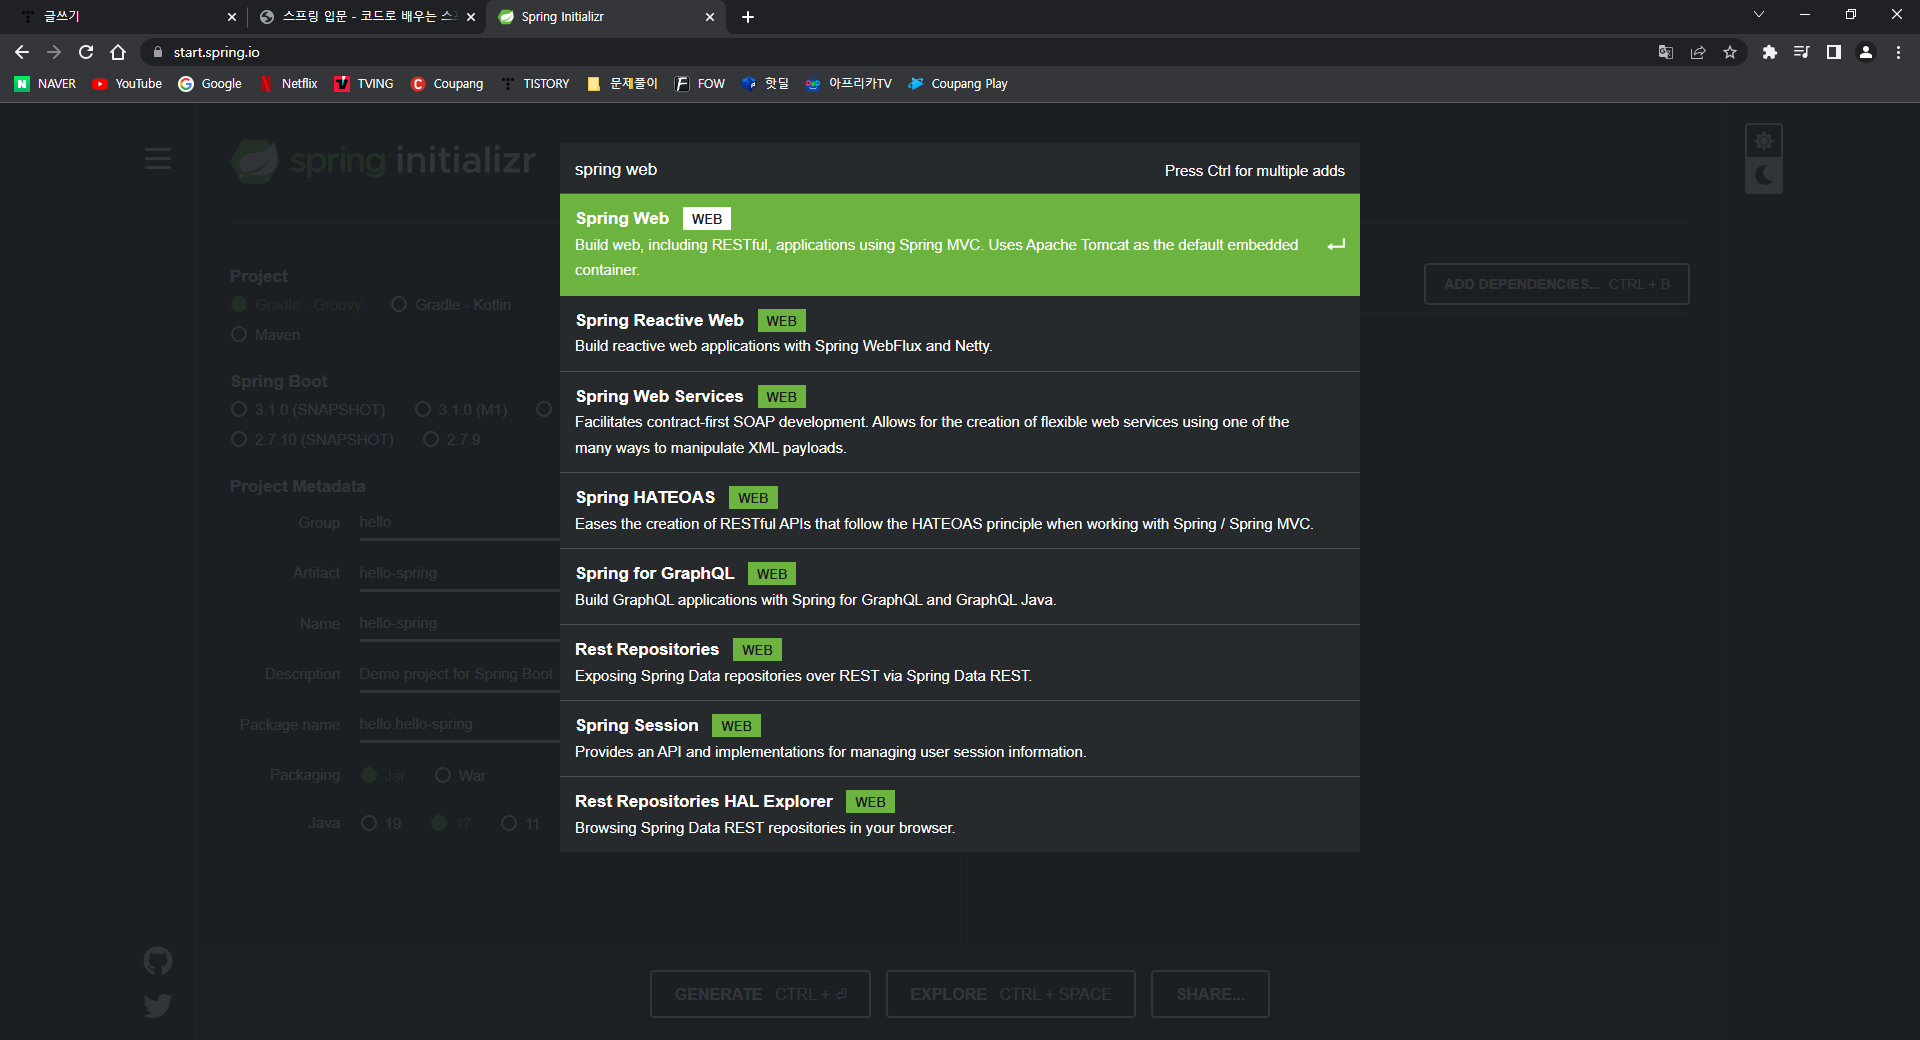Select War packaging
Viewport: 1920px width, 1040px height.
461,776
